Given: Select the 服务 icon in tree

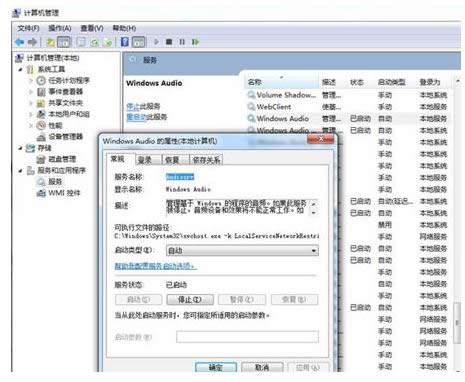Looking at the screenshot, I should (x=41, y=182).
